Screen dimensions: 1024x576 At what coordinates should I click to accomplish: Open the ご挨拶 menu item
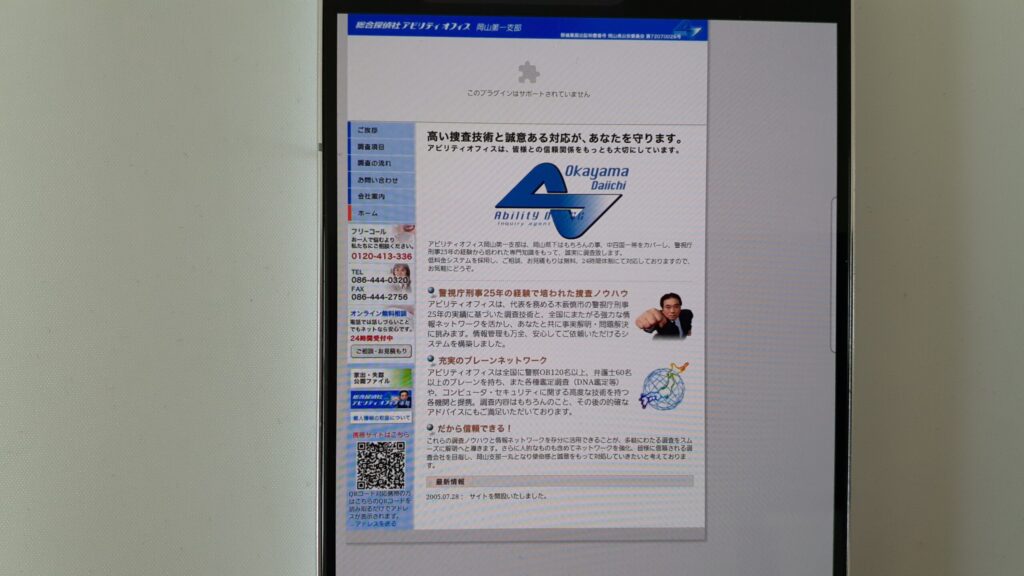[381, 130]
